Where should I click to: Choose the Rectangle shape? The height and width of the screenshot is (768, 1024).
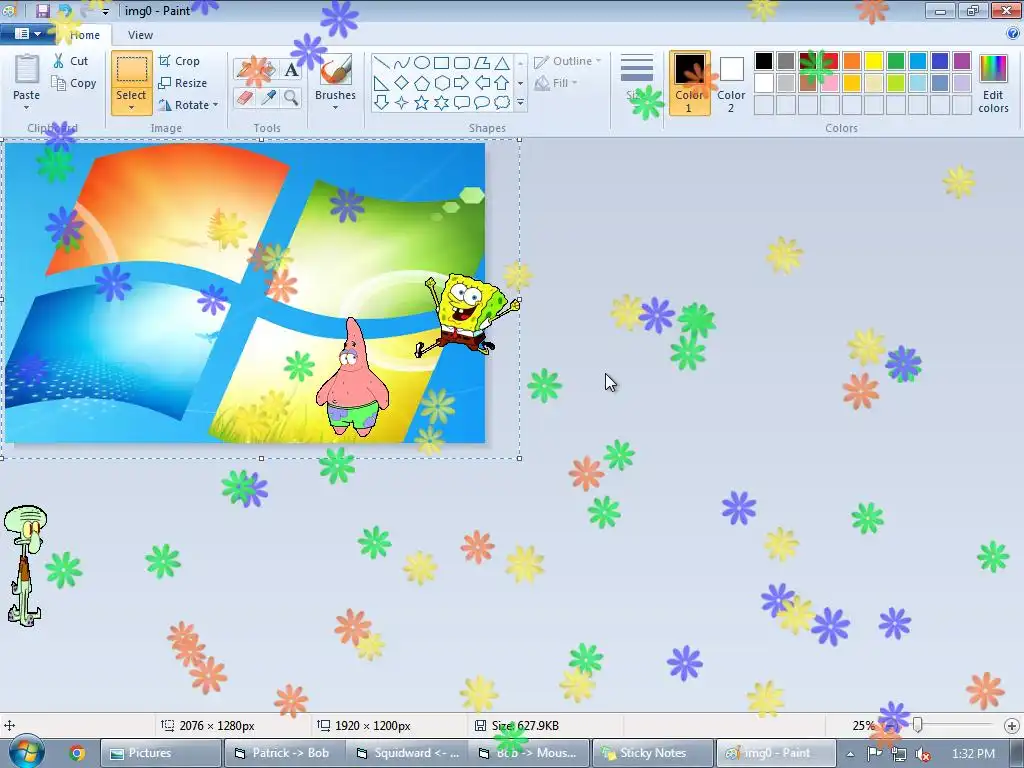click(x=441, y=63)
